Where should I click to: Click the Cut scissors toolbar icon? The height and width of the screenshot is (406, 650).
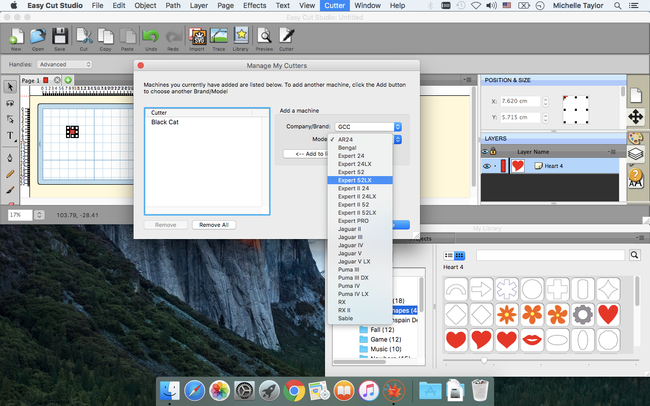click(84, 37)
